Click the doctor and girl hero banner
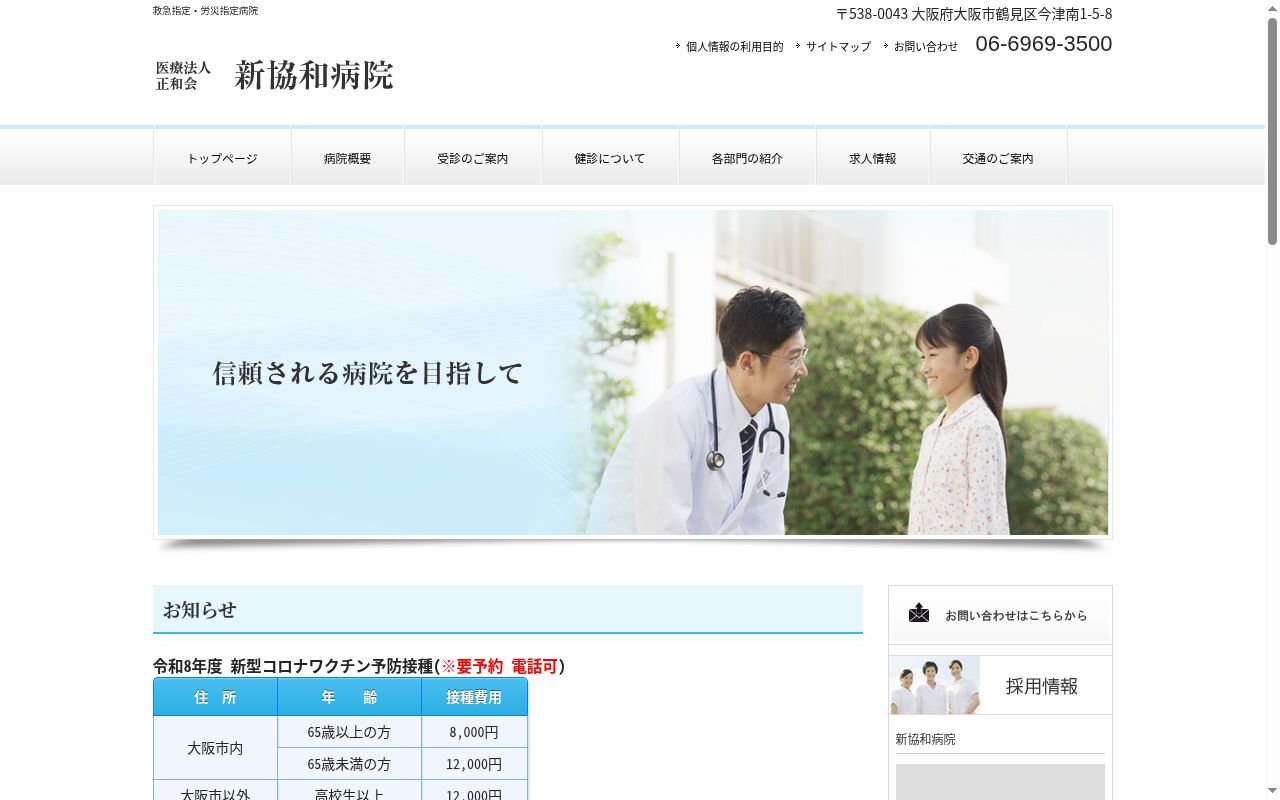This screenshot has width=1280, height=800. click(x=633, y=372)
